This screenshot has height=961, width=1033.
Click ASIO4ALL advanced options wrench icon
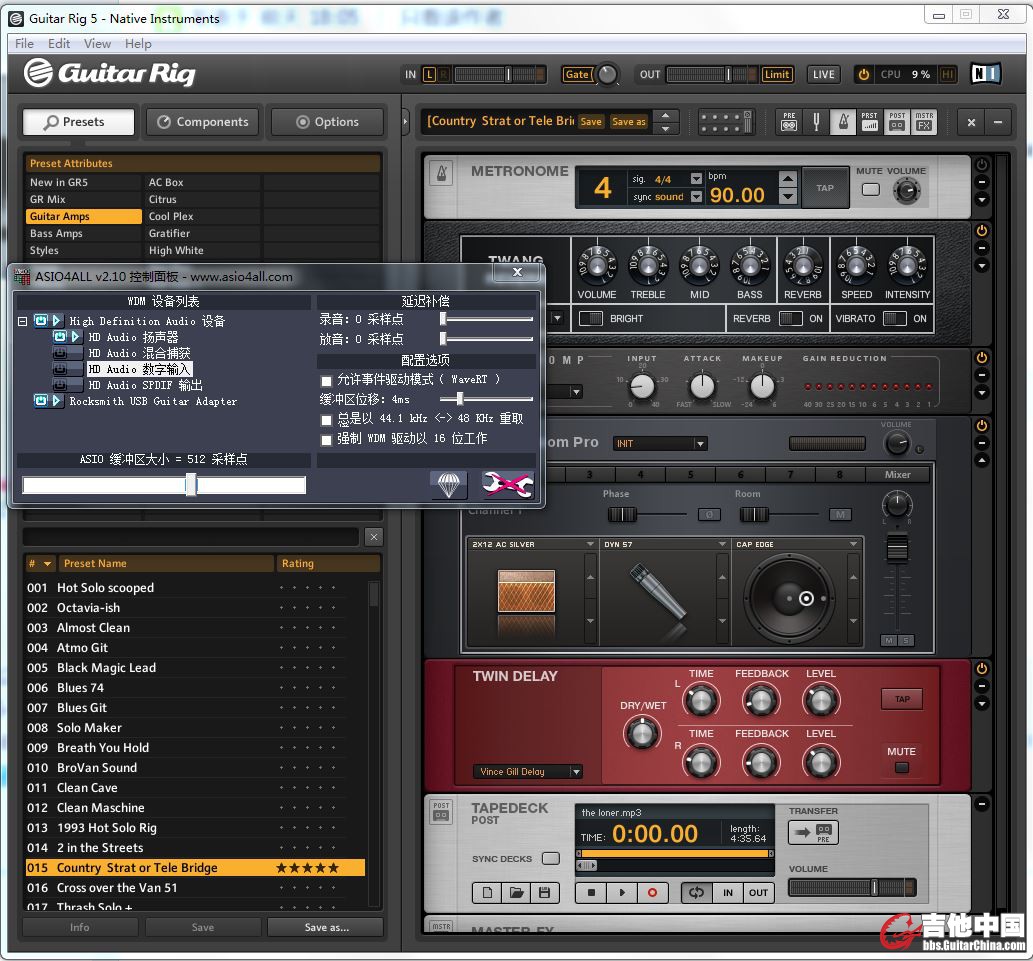pyautogui.click(x=507, y=485)
